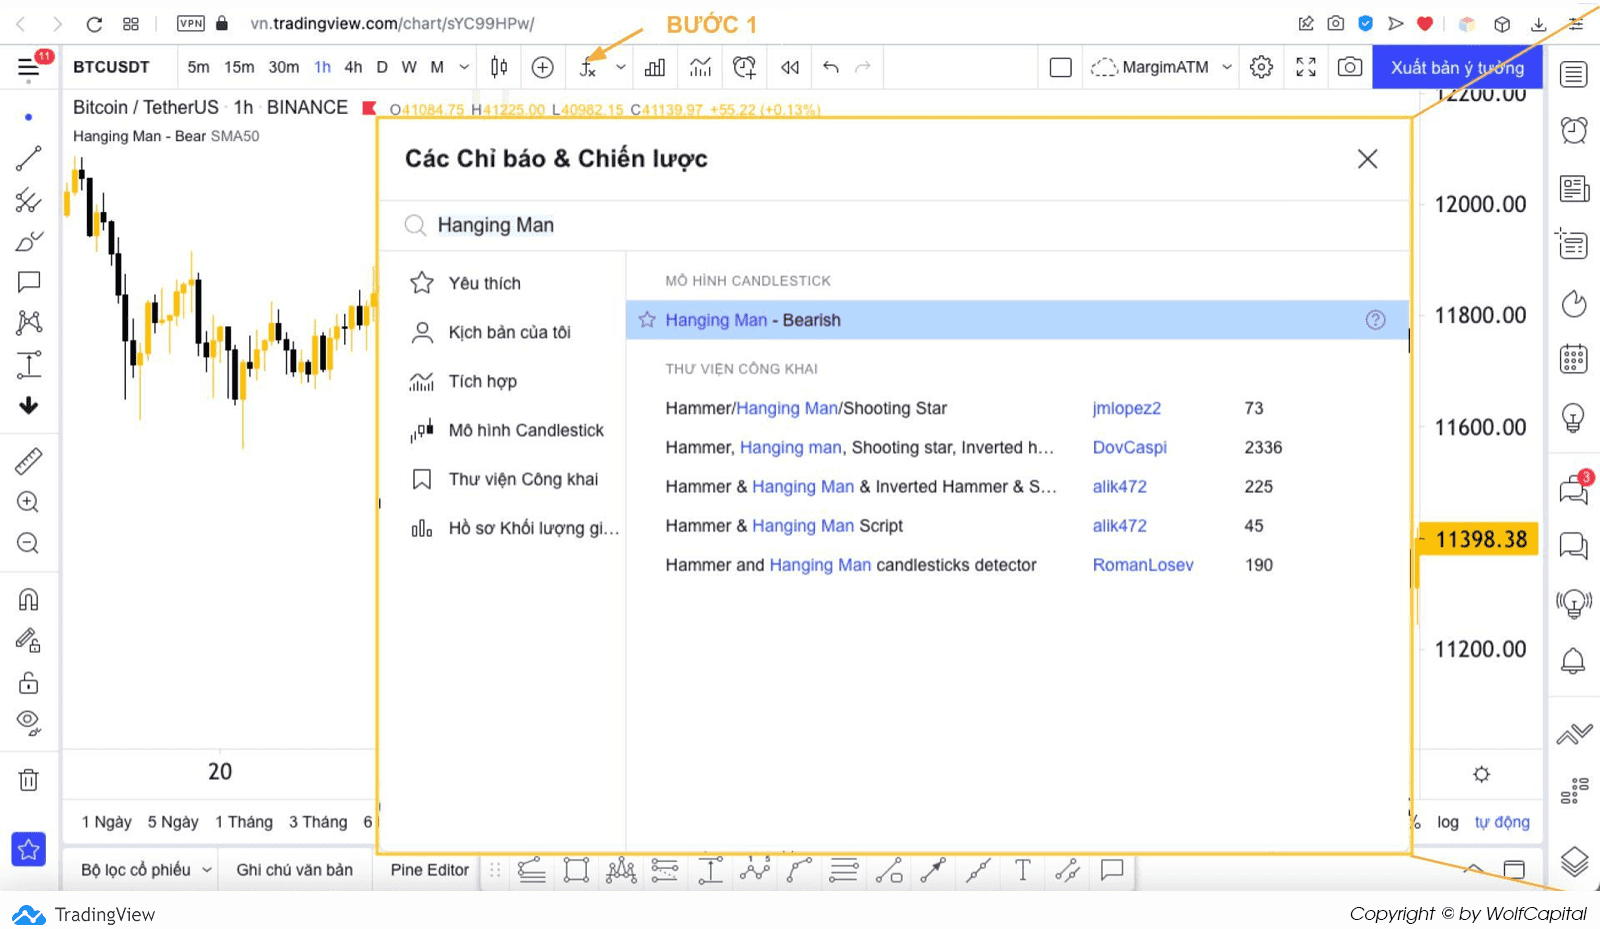
Task: Open the Indicators fx button
Action: point(588,68)
